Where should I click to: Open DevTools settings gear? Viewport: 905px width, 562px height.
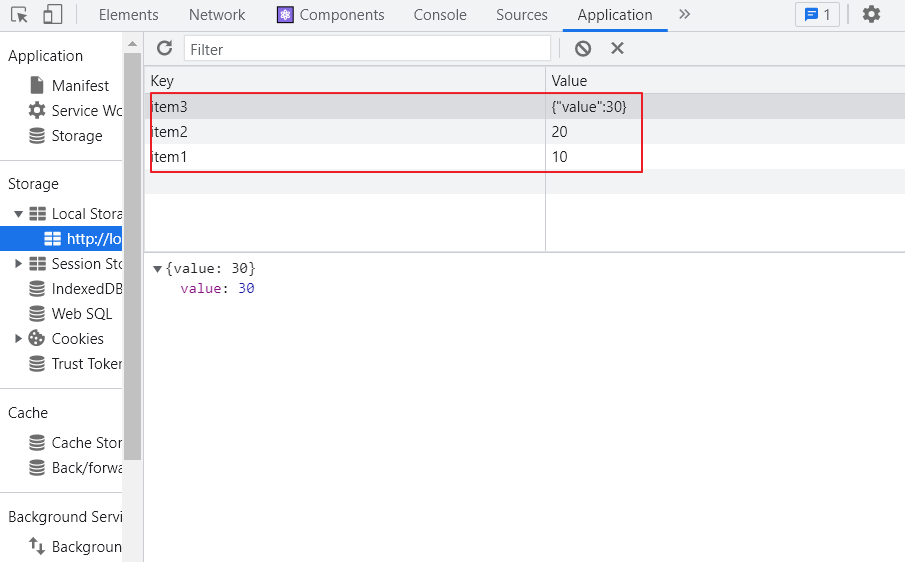871,14
